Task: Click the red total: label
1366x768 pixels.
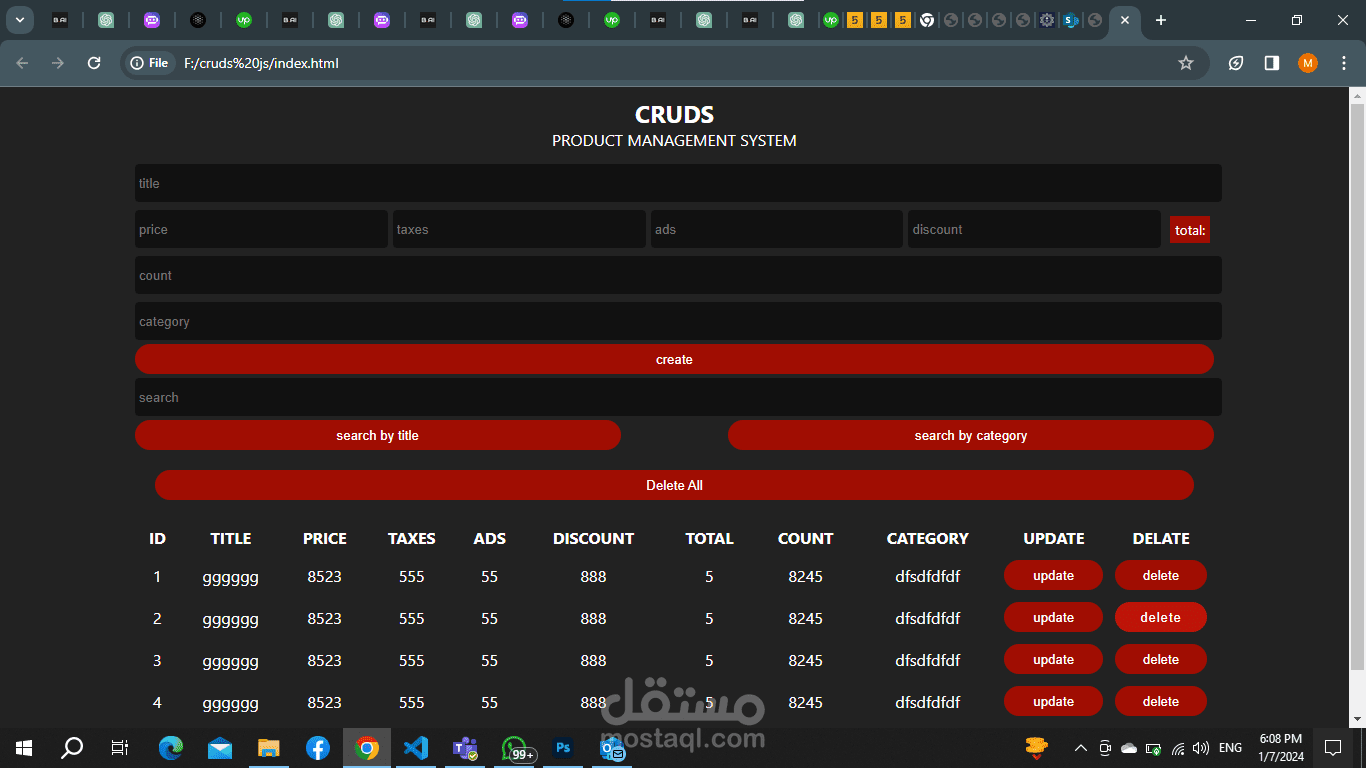Action: (1190, 230)
